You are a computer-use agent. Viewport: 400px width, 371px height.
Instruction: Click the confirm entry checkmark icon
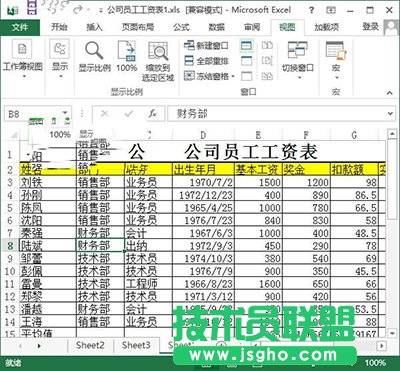pyautogui.click(x=128, y=114)
